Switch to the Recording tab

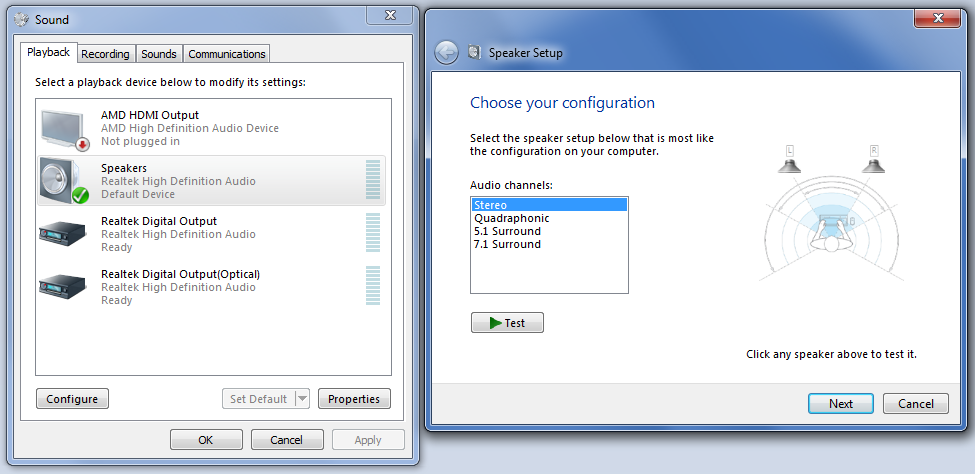tap(105, 54)
